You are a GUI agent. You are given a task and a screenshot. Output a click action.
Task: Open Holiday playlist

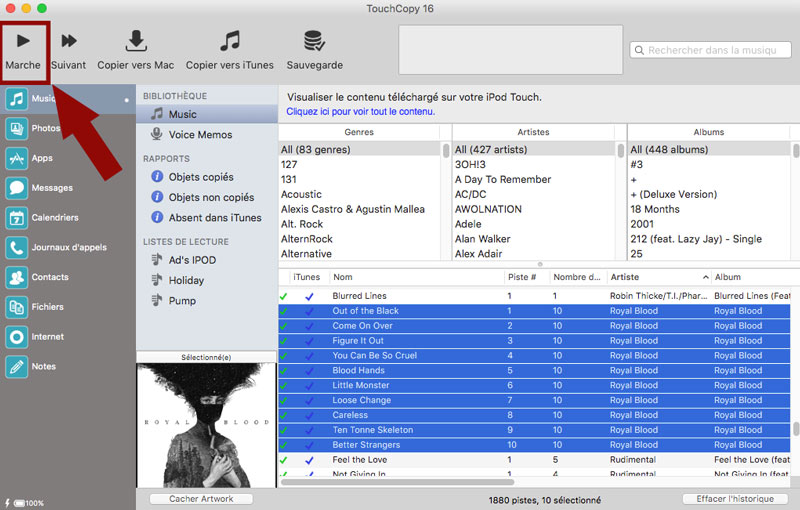[207, 280]
